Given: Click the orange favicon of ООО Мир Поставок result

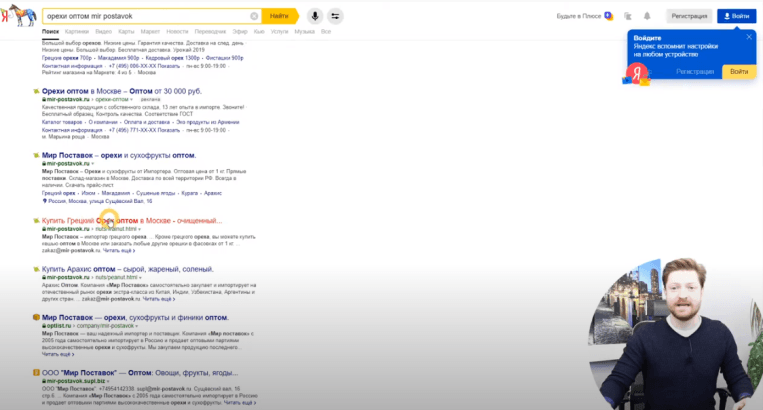Looking at the screenshot, I should (x=36, y=373).
